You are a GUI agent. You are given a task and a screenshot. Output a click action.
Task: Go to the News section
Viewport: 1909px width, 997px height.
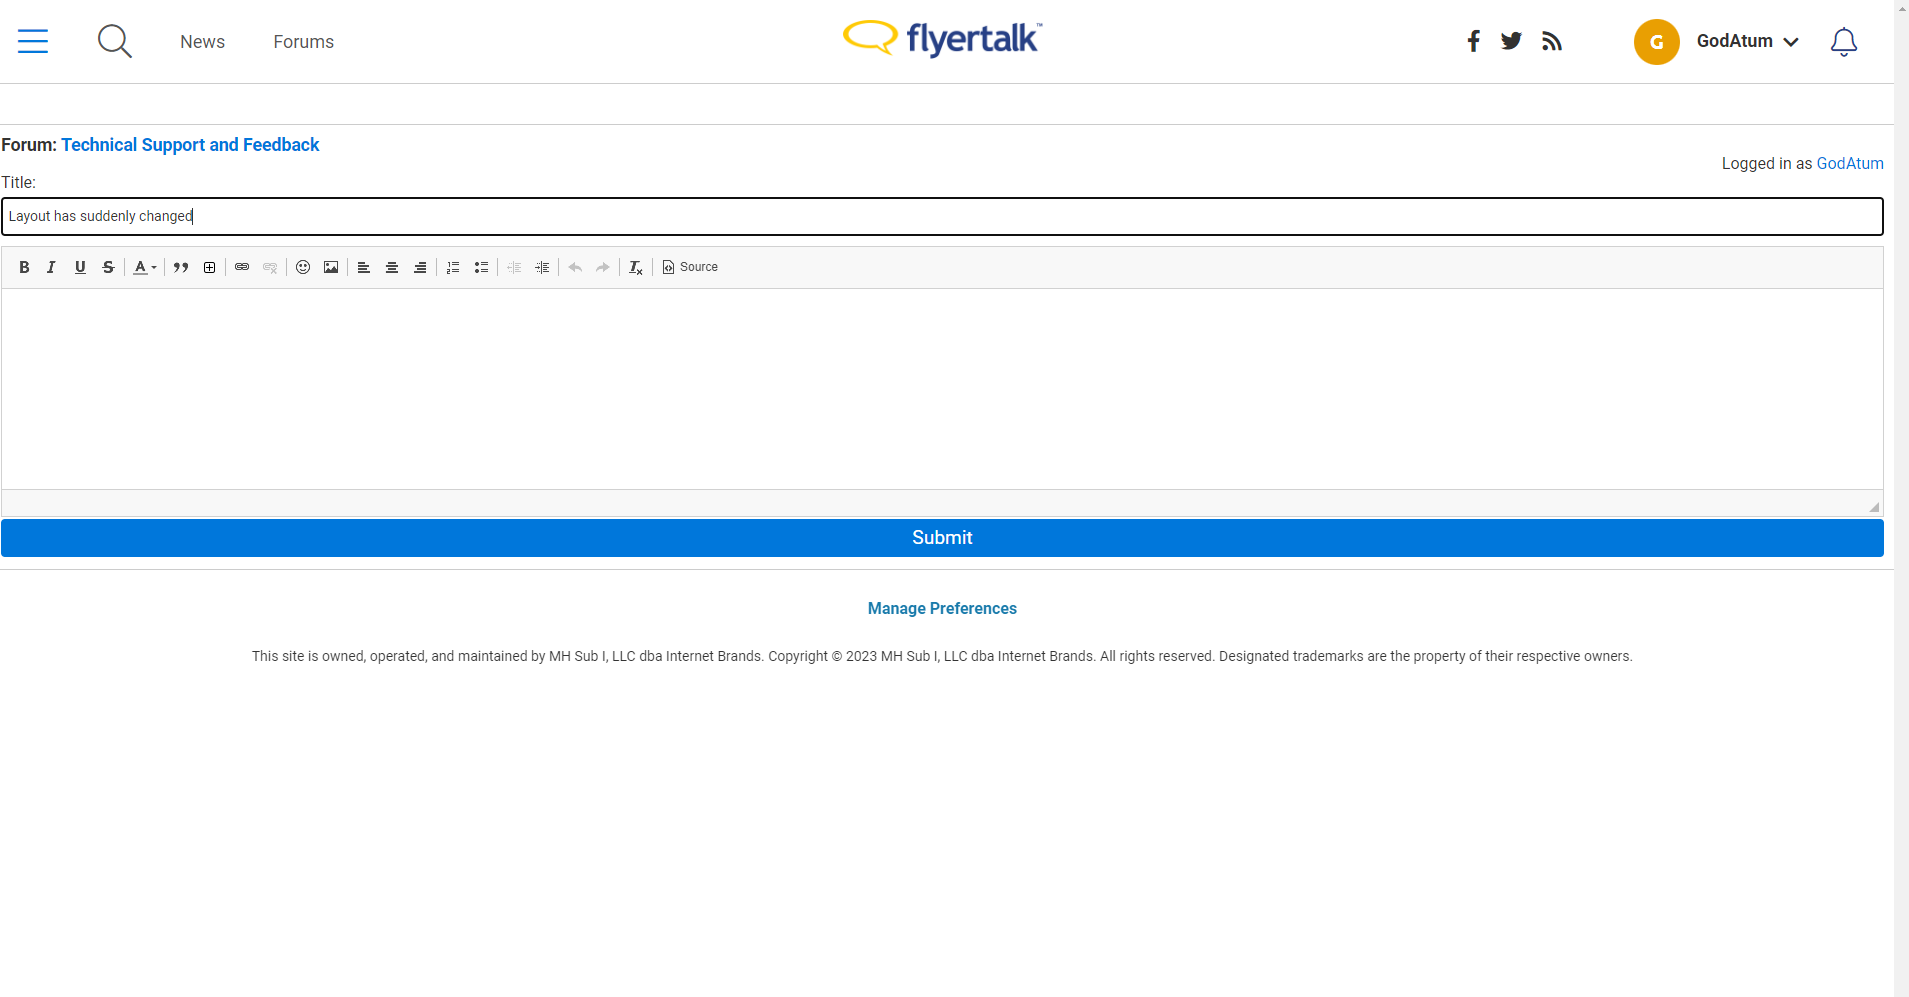202,42
